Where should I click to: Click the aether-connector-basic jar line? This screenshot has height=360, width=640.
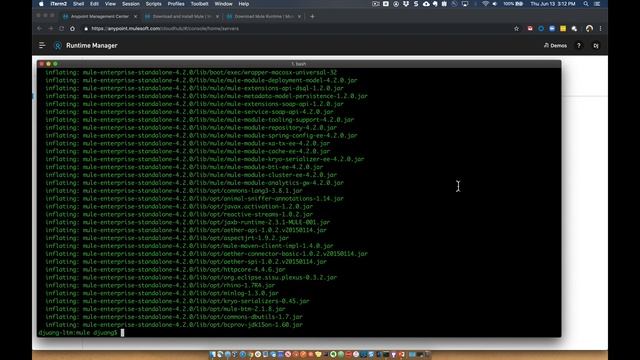click(x=206, y=254)
